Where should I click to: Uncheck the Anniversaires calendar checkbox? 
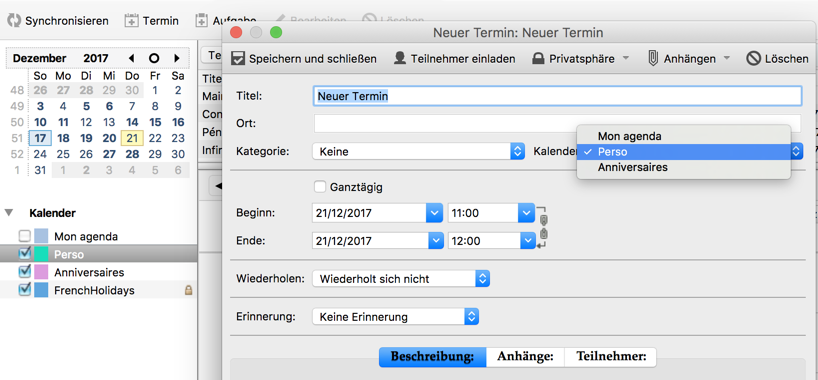pos(25,272)
